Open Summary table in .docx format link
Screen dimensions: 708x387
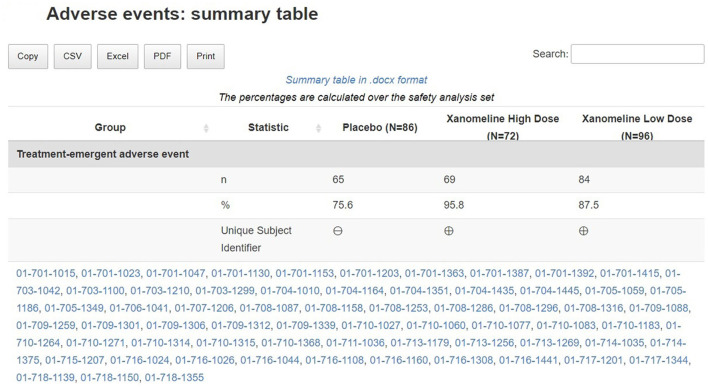[356, 80]
